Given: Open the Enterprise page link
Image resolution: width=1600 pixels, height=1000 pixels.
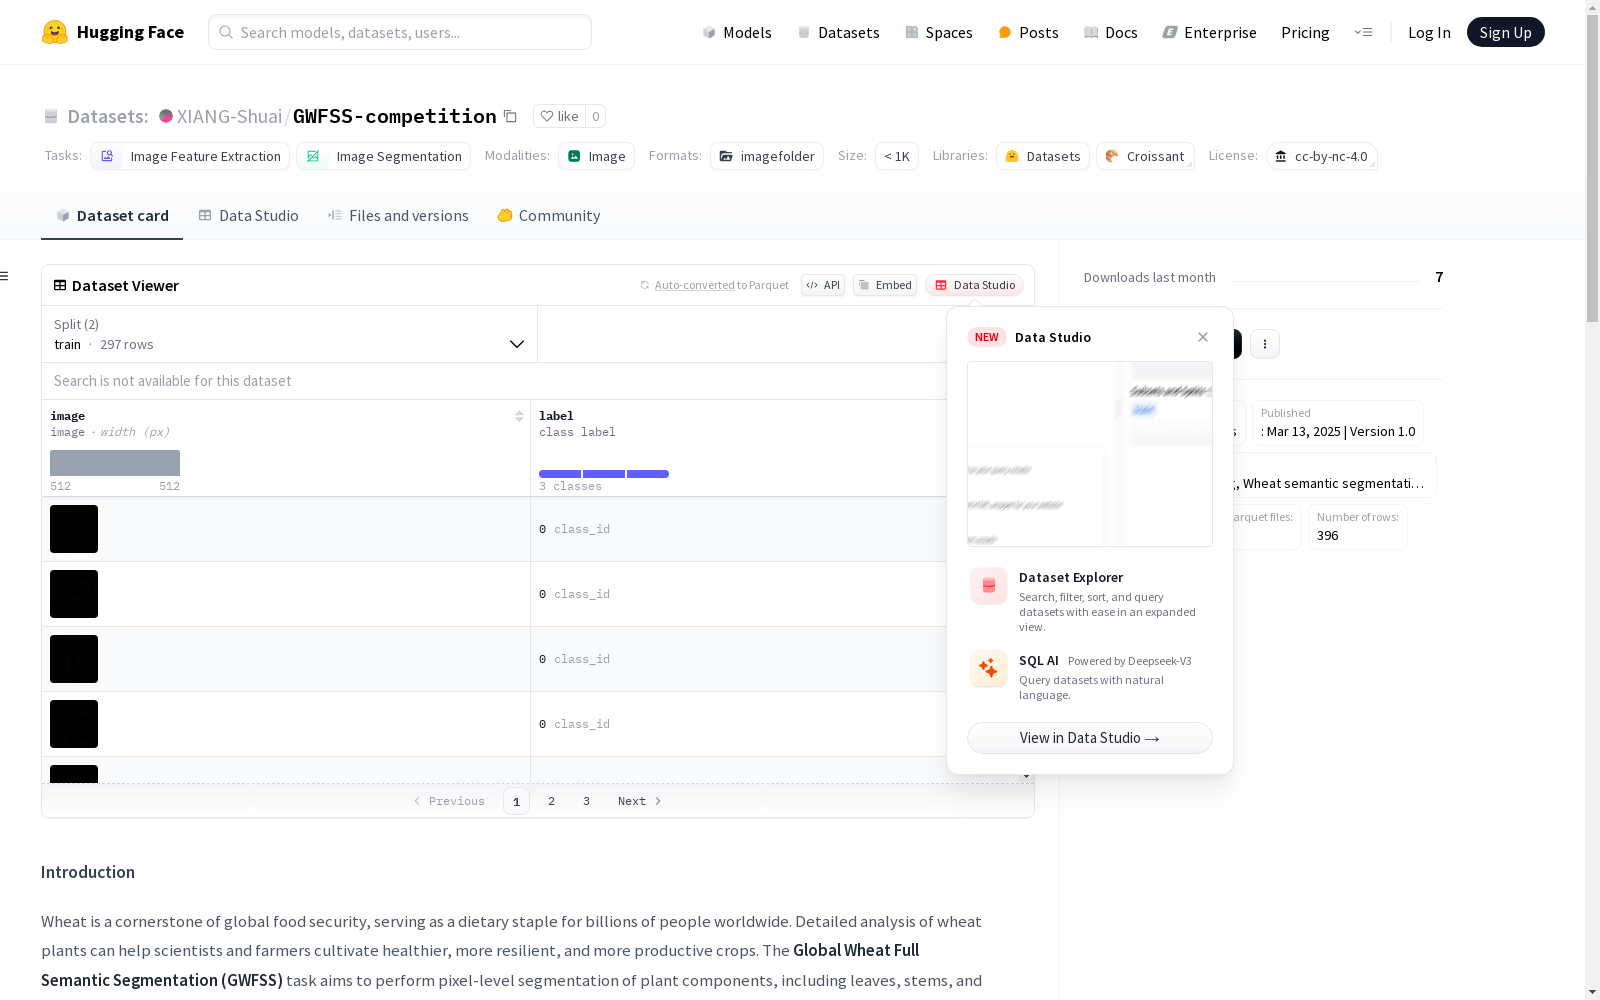Looking at the screenshot, I should (x=1209, y=32).
